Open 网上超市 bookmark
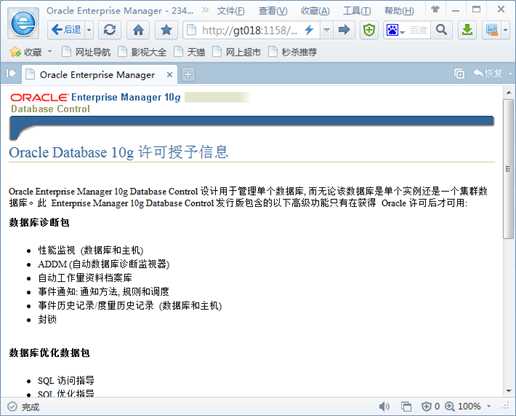516x416 pixels. pos(237,52)
